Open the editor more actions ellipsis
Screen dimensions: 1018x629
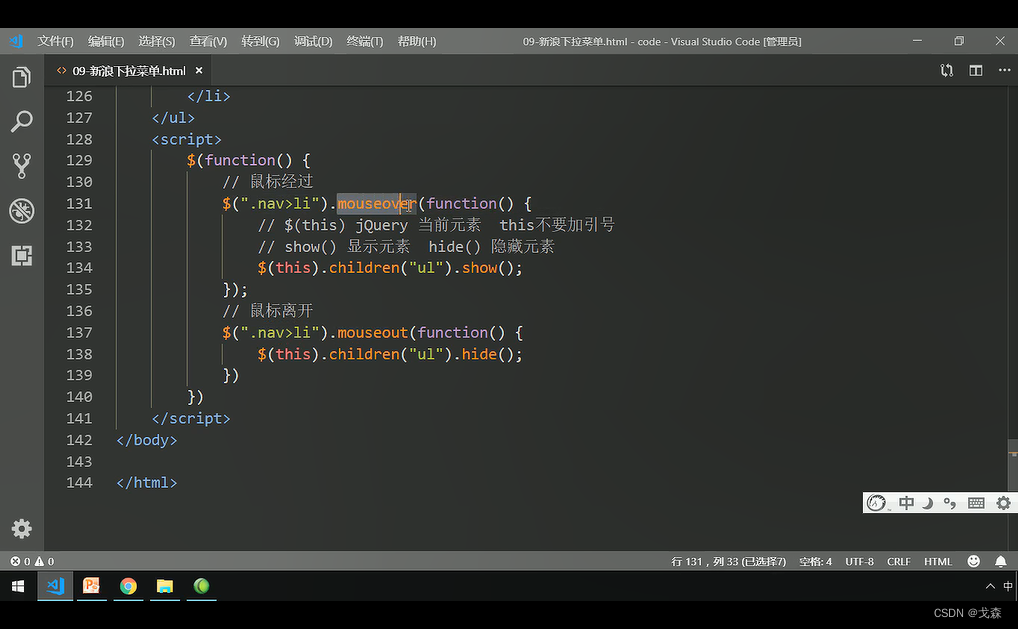click(x=1004, y=70)
